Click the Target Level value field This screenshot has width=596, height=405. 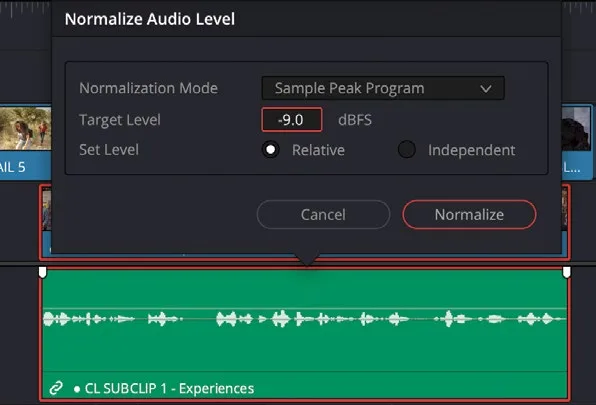[292, 120]
